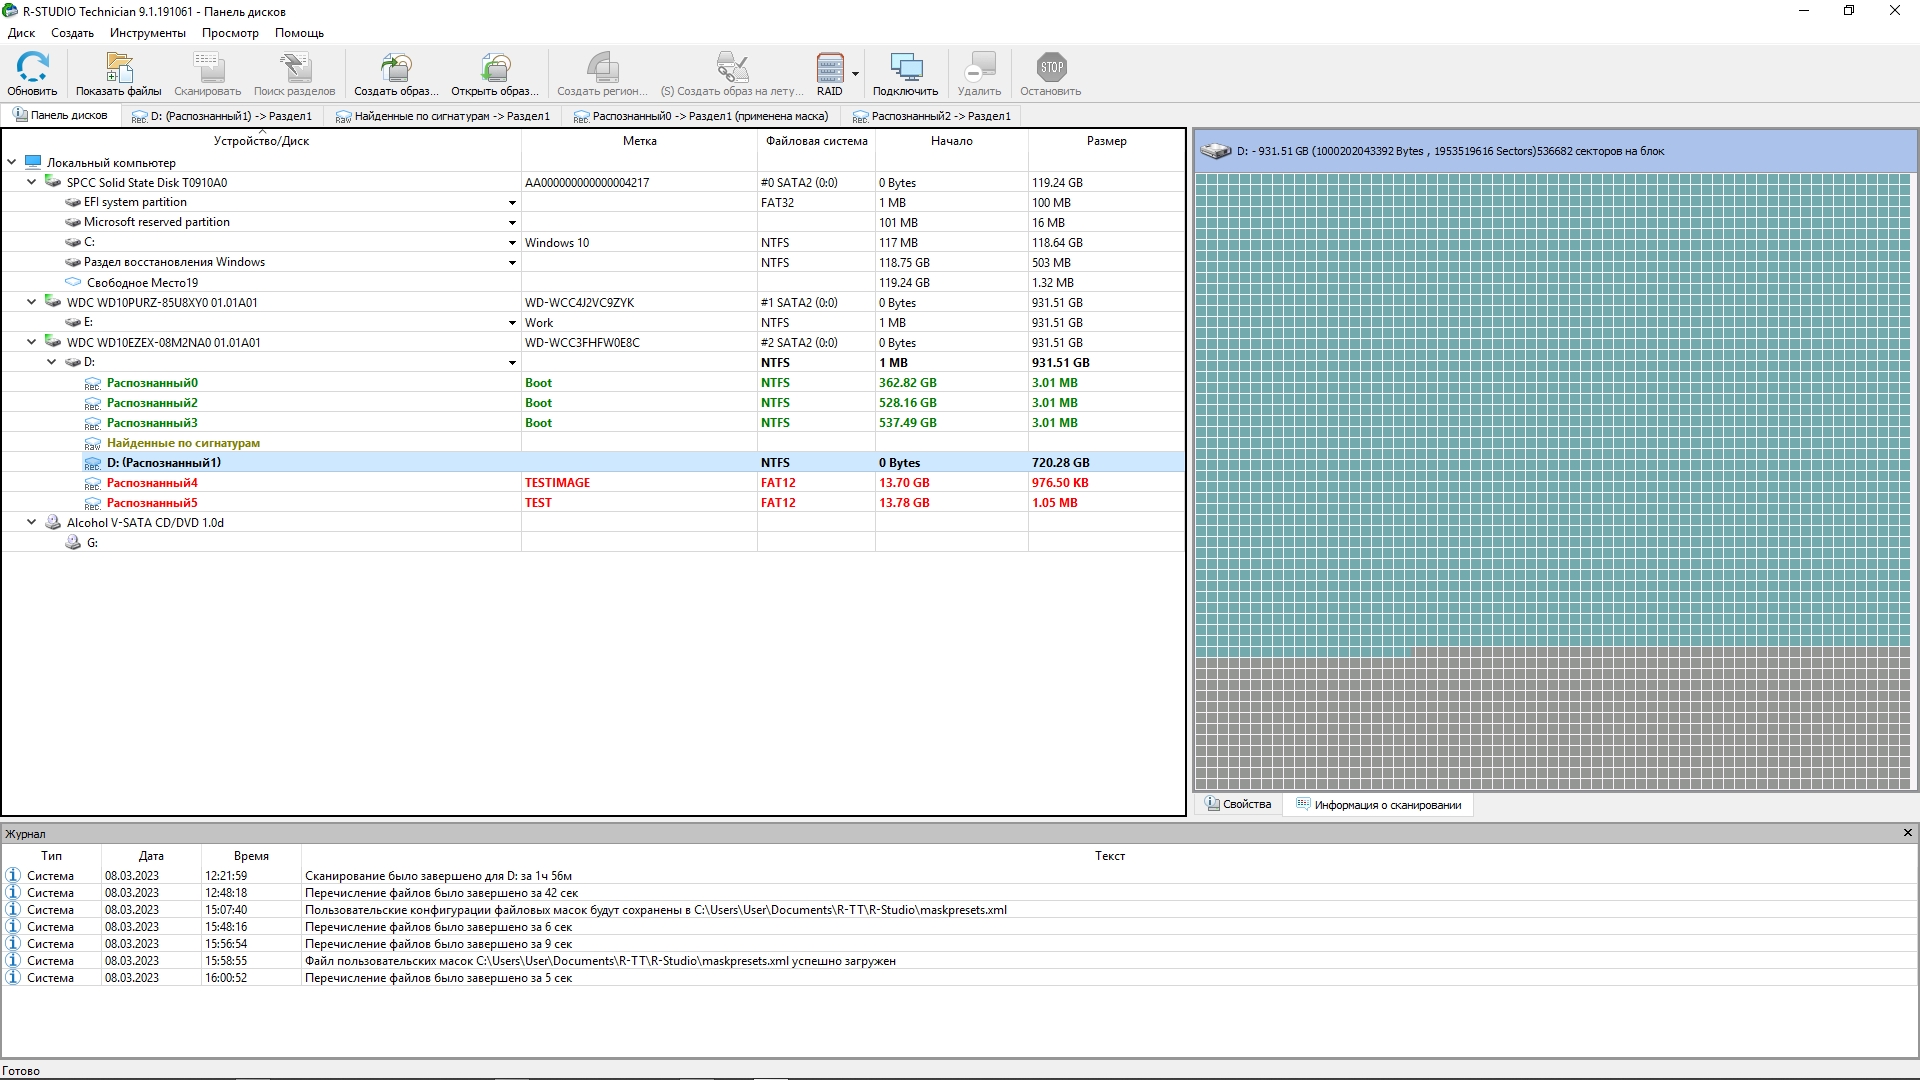Click Open image (Открыть образ) toolbar icon

point(494,68)
